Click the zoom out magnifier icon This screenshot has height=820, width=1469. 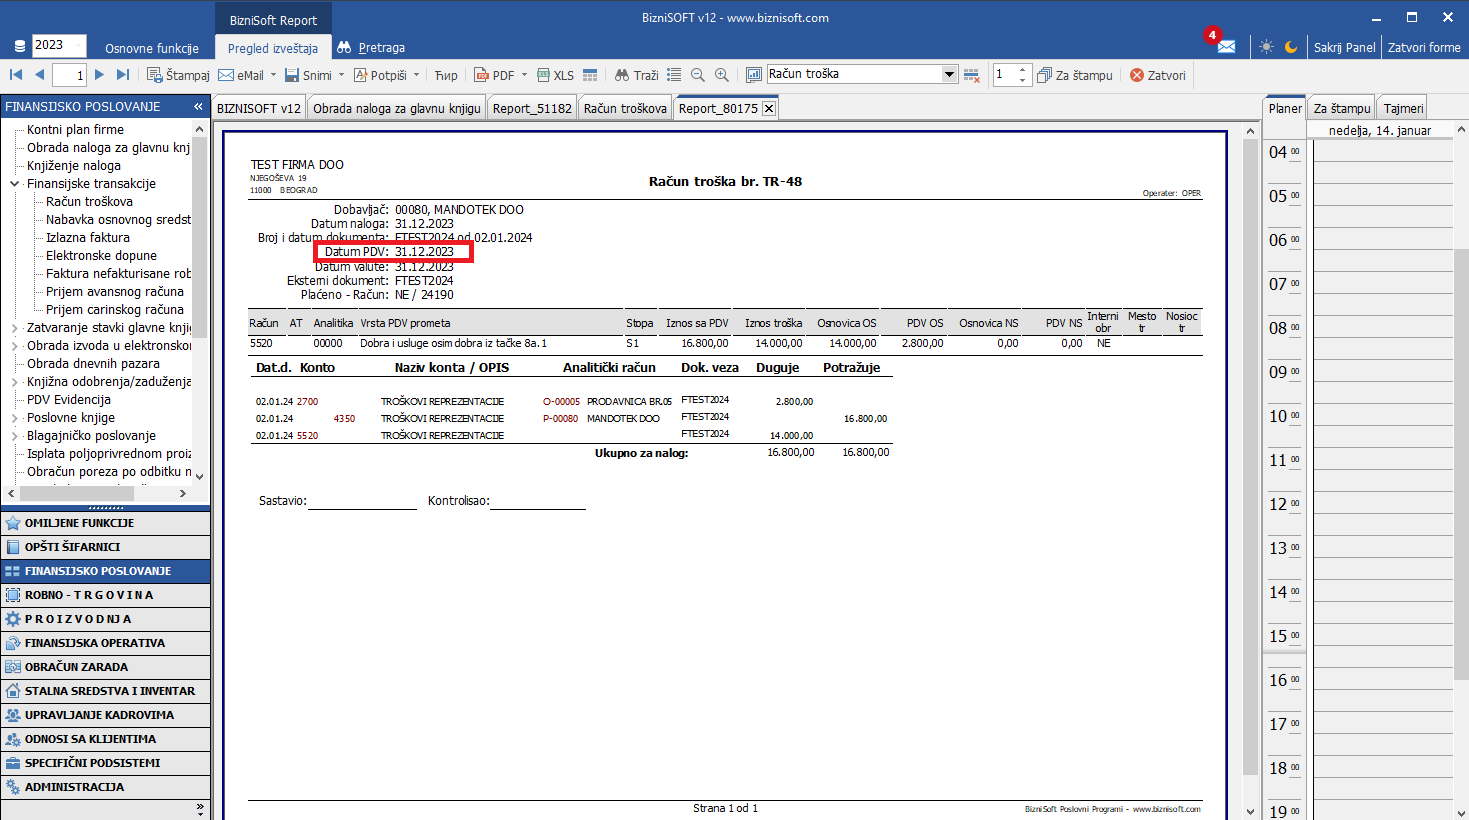click(x=698, y=75)
